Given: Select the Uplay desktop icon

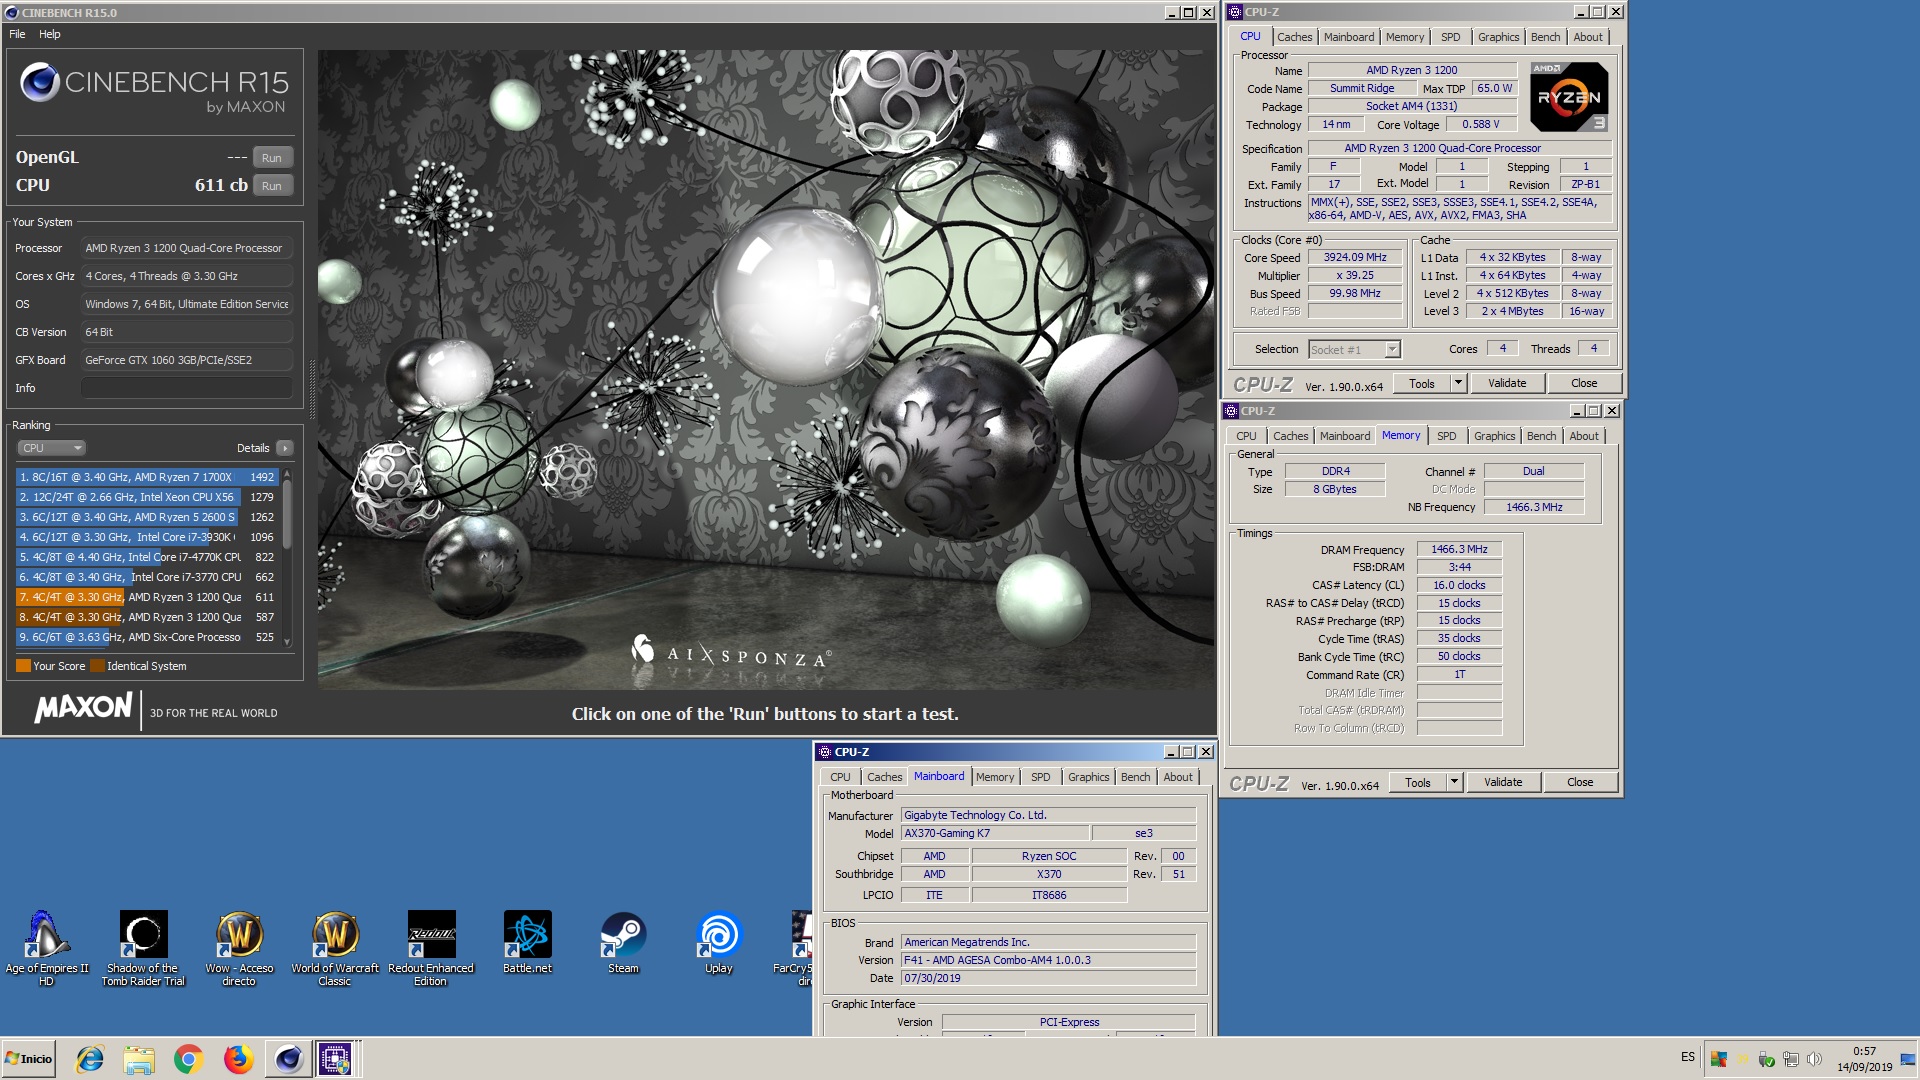Looking at the screenshot, I should (719, 942).
